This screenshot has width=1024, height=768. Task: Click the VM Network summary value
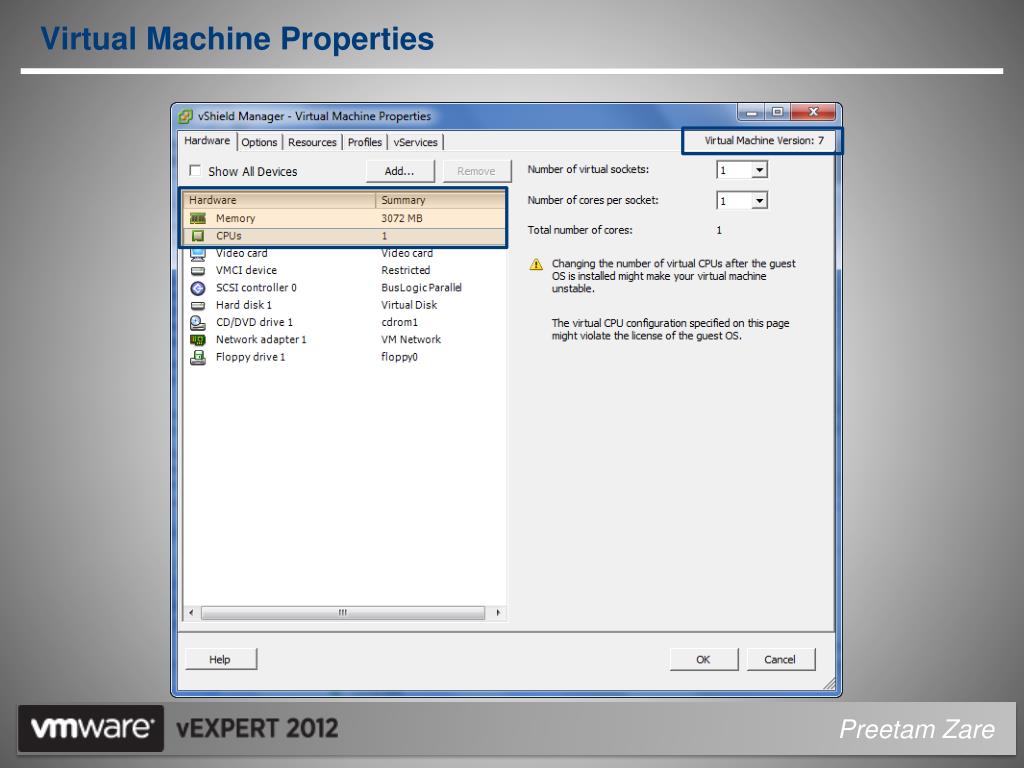[x=411, y=340]
